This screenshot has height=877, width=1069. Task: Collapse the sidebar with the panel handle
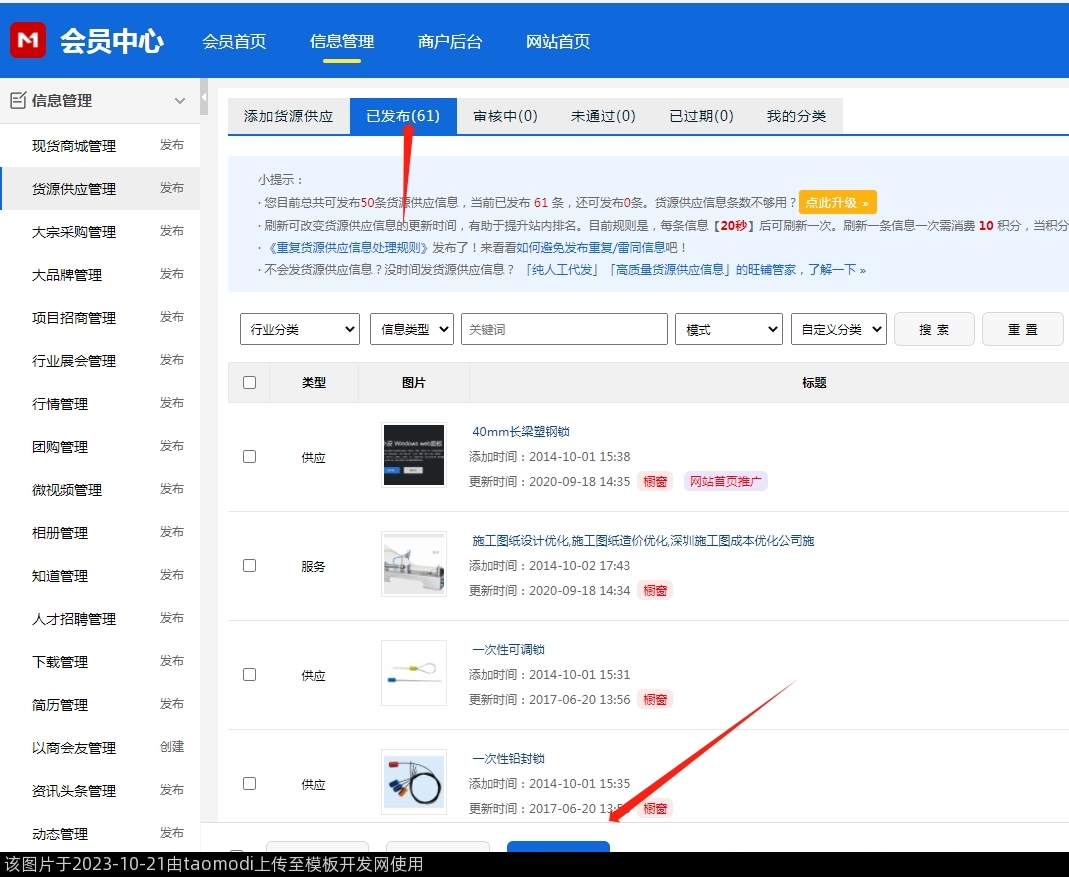point(204,98)
